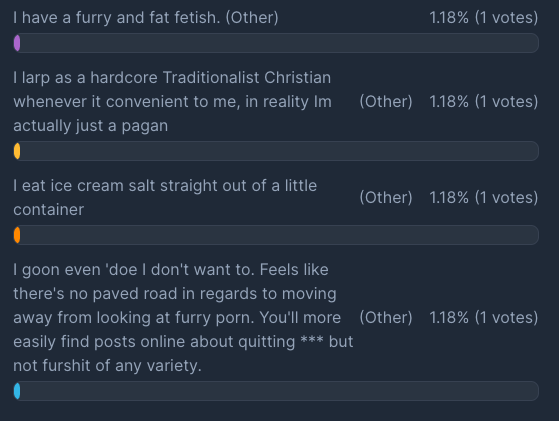This screenshot has width=559, height=421.
Task: Click empty track of the orange poll bar
Action: pyautogui.click(x=279, y=235)
